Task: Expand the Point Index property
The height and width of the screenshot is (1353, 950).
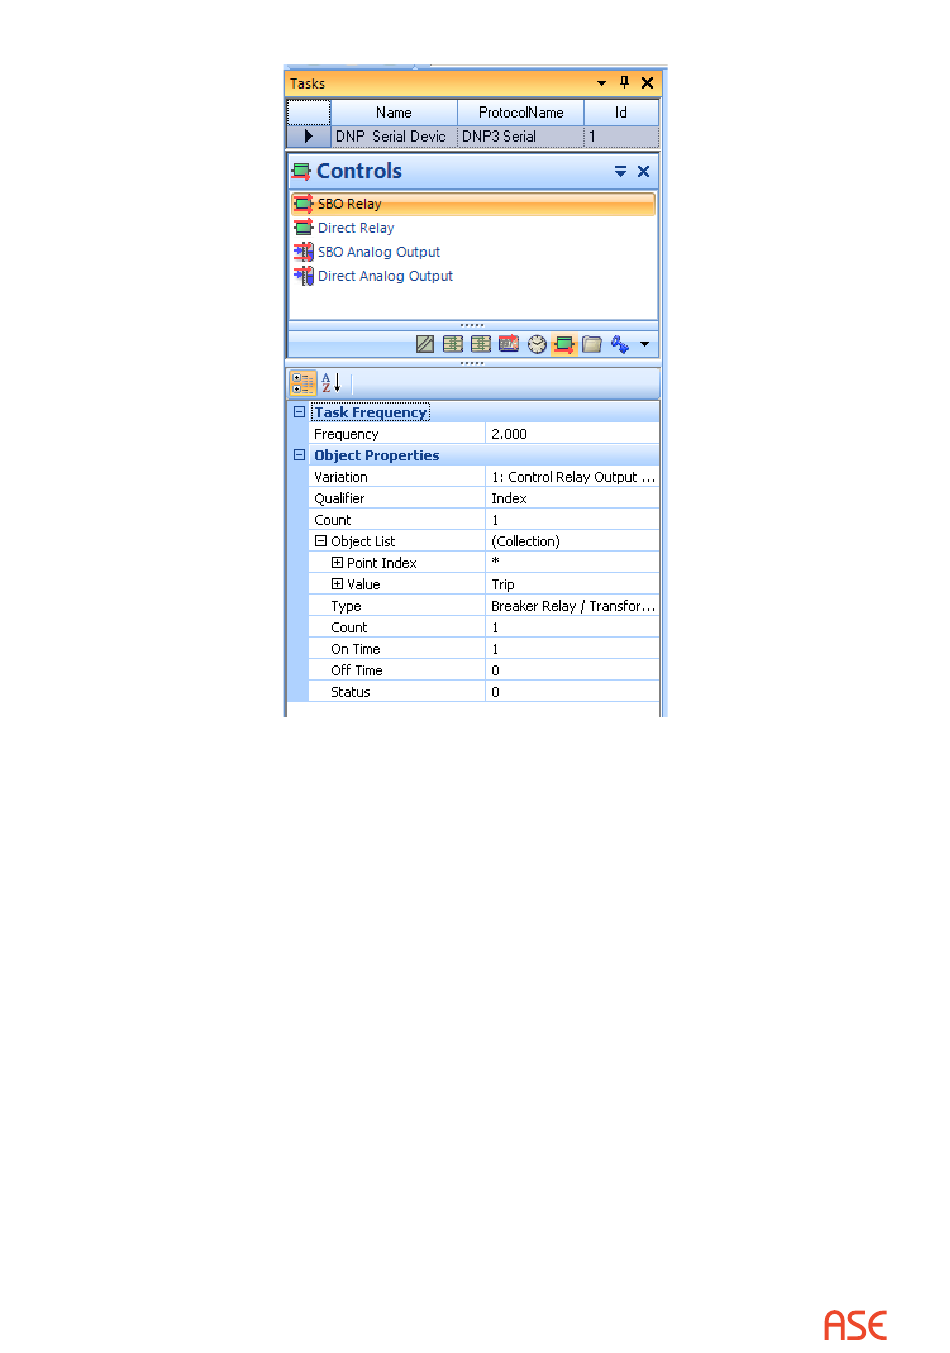Action: coord(337,563)
